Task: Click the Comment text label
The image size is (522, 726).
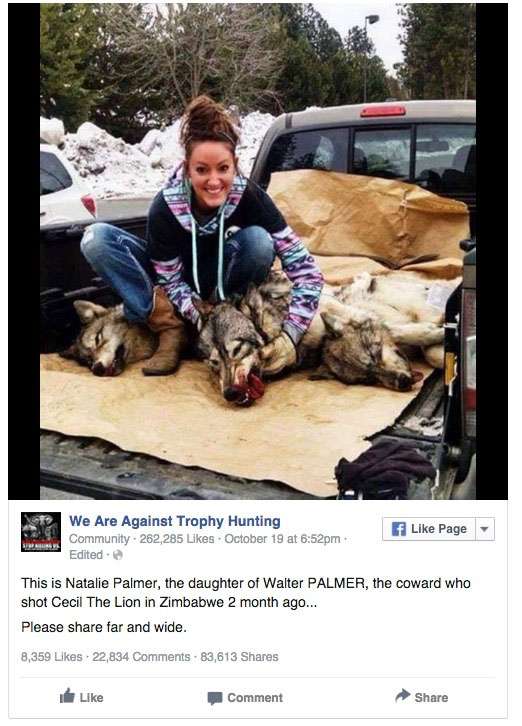Action: [255, 698]
